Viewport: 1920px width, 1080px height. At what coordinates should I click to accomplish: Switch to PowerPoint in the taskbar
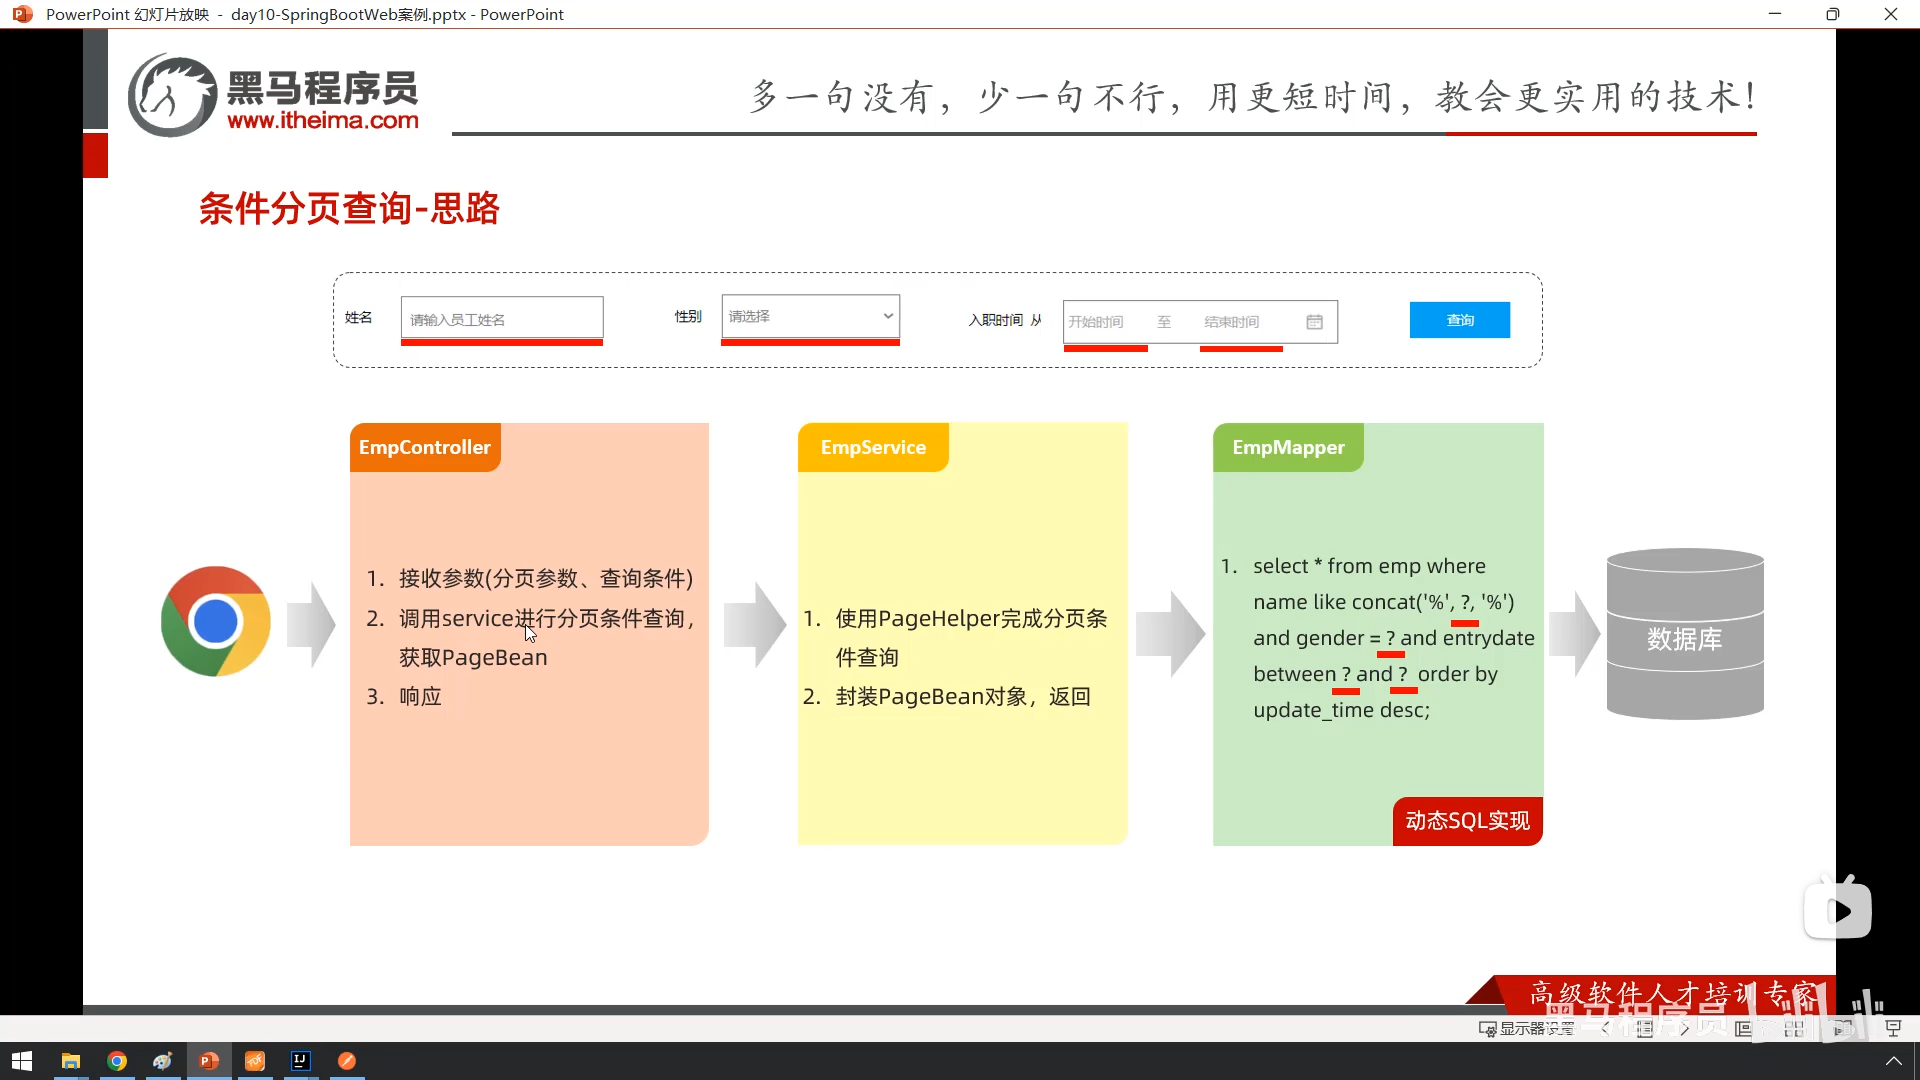[209, 1061]
